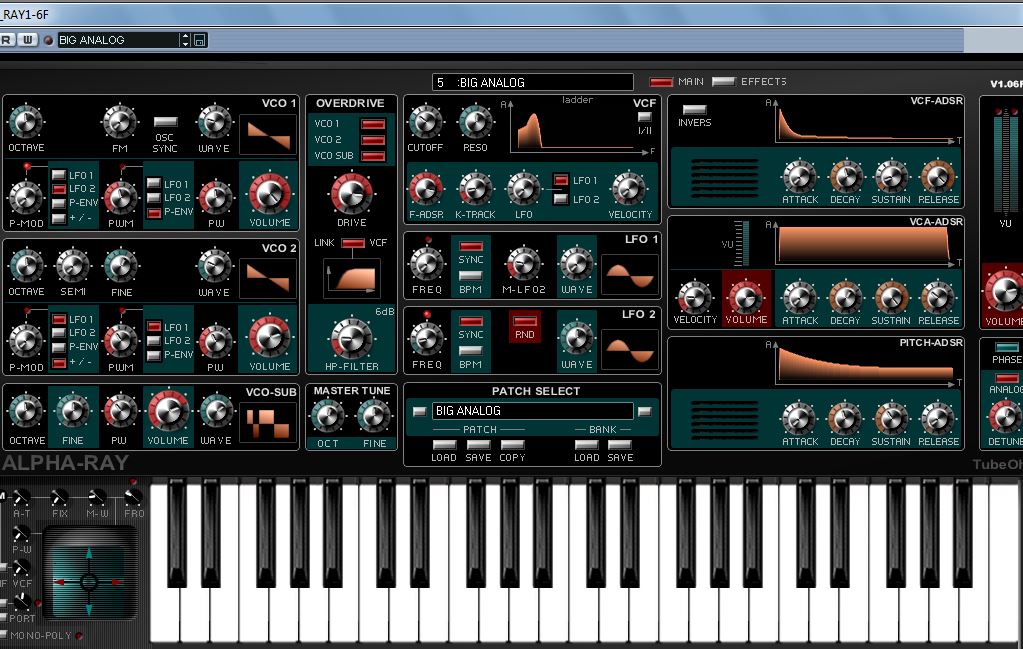The width and height of the screenshot is (1023, 649).
Task: Toggle the overdrive VCO 1 switch
Action: pyautogui.click(x=373, y=124)
